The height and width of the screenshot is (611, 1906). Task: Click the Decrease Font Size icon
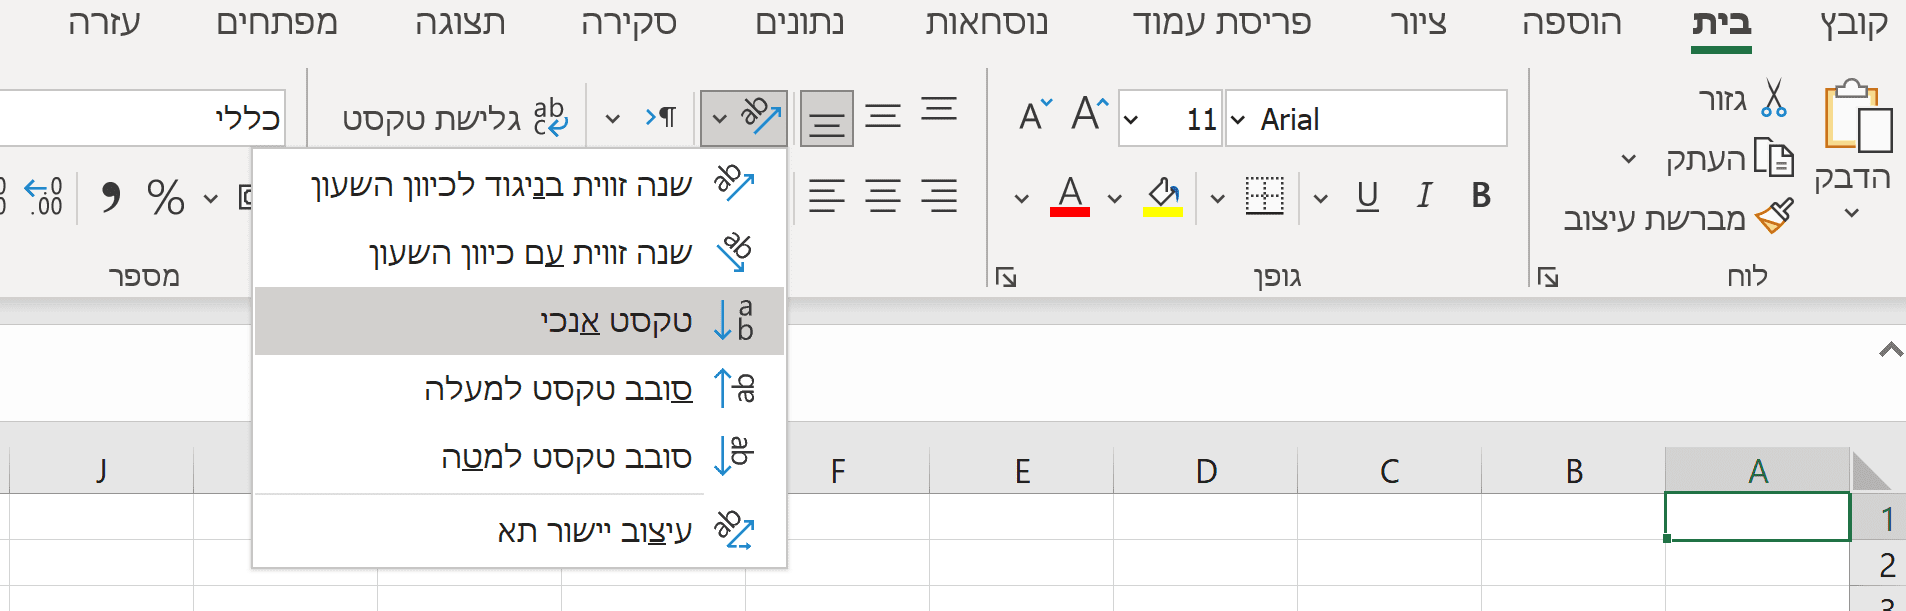1035,115
